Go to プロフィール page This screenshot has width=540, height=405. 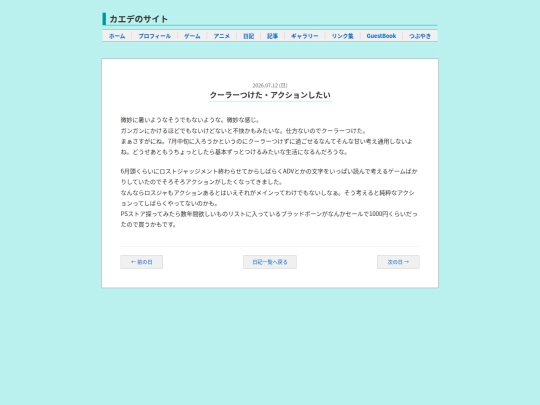click(x=154, y=36)
